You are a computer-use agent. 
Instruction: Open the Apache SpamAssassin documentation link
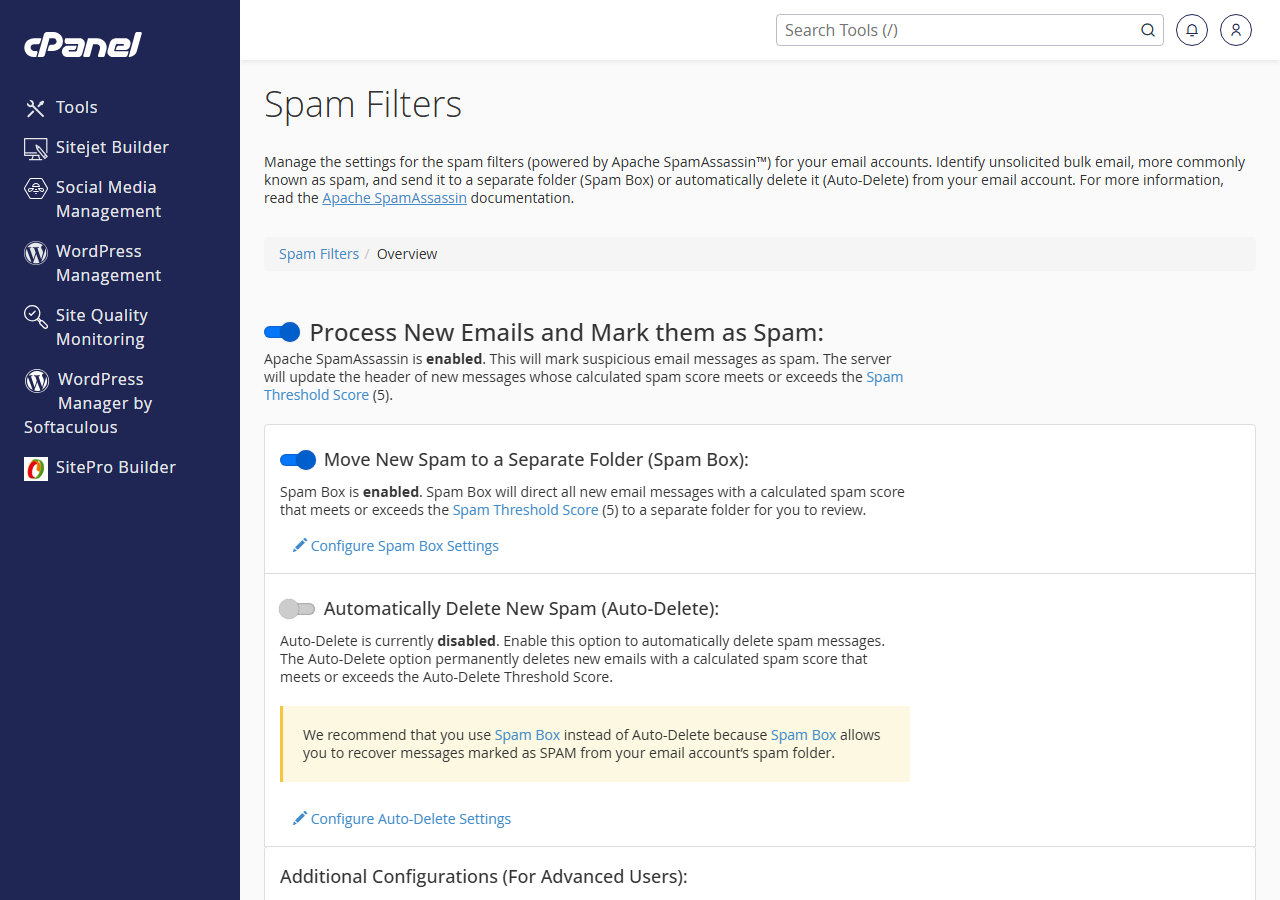coord(394,198)
